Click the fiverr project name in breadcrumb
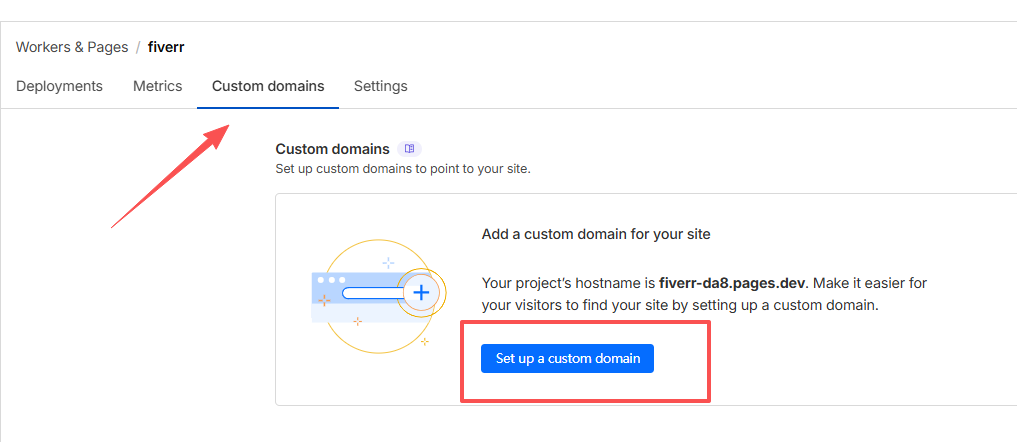The image size is (1017, 442). tap(166, 47)
